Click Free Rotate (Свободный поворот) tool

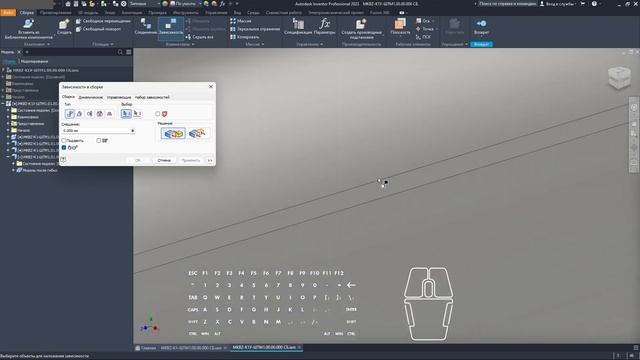pos(98,29)
